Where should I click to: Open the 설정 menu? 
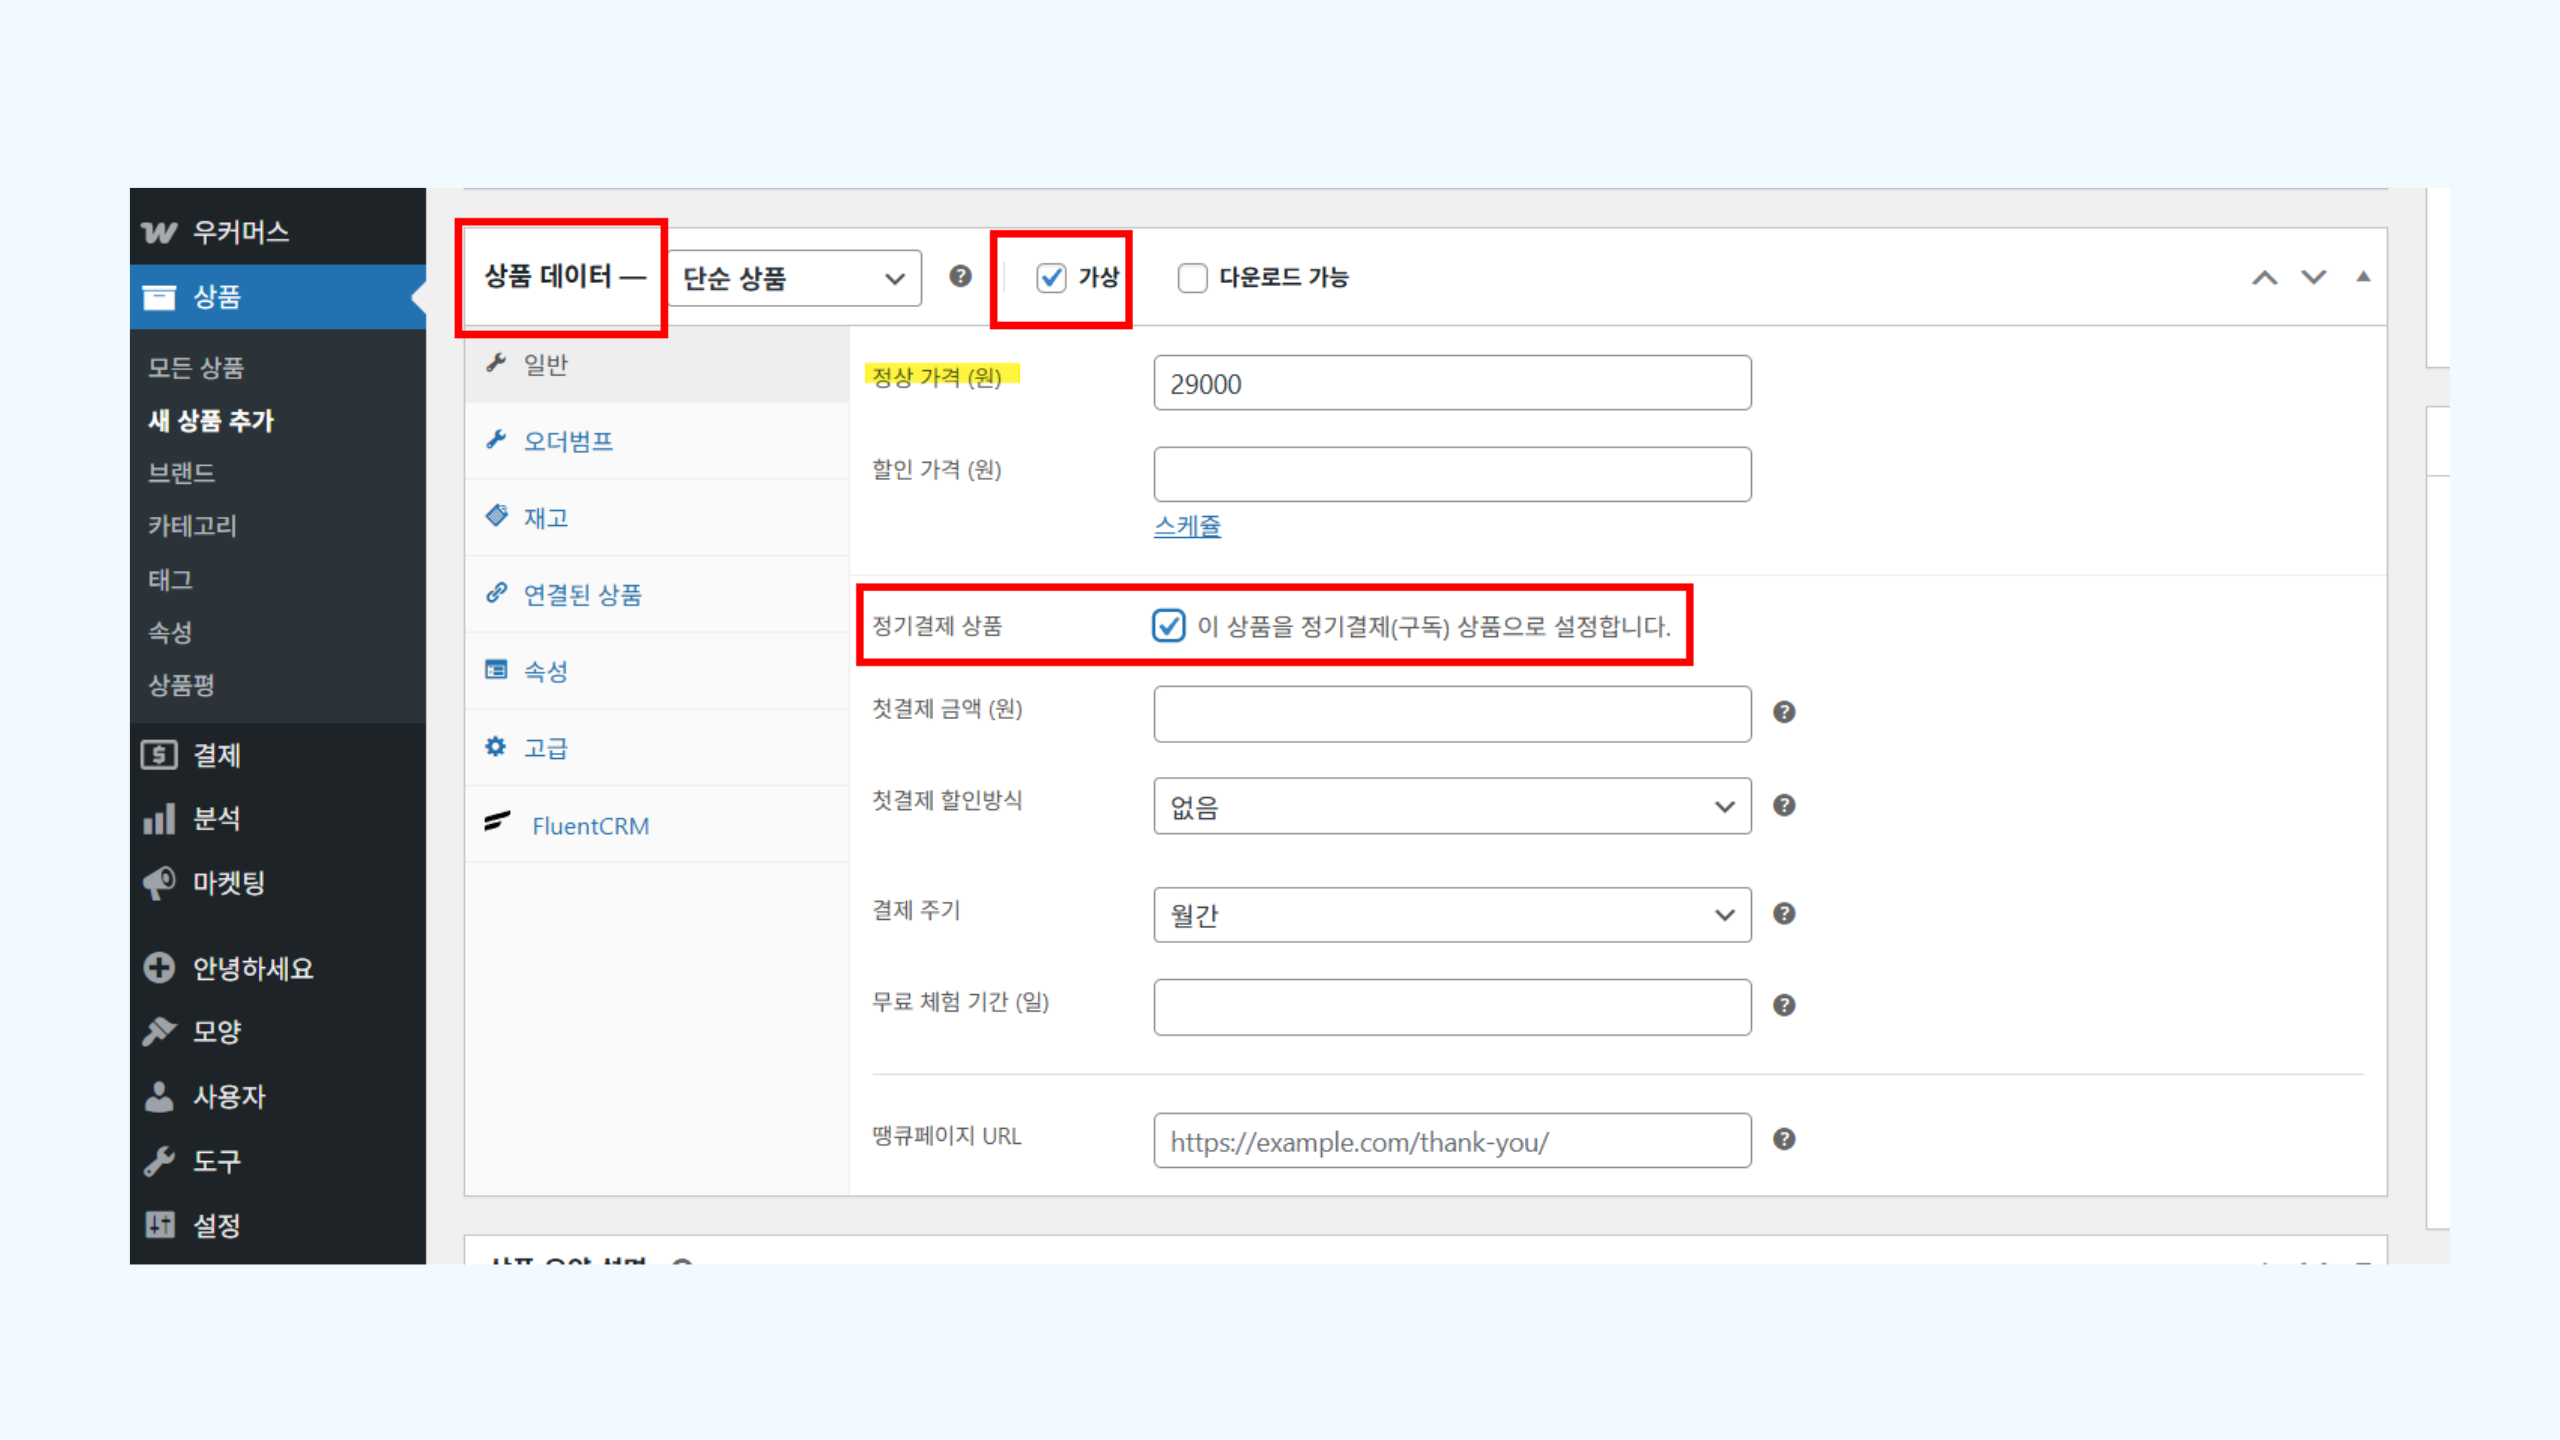pyautogui.click(x=278, y=1225)
